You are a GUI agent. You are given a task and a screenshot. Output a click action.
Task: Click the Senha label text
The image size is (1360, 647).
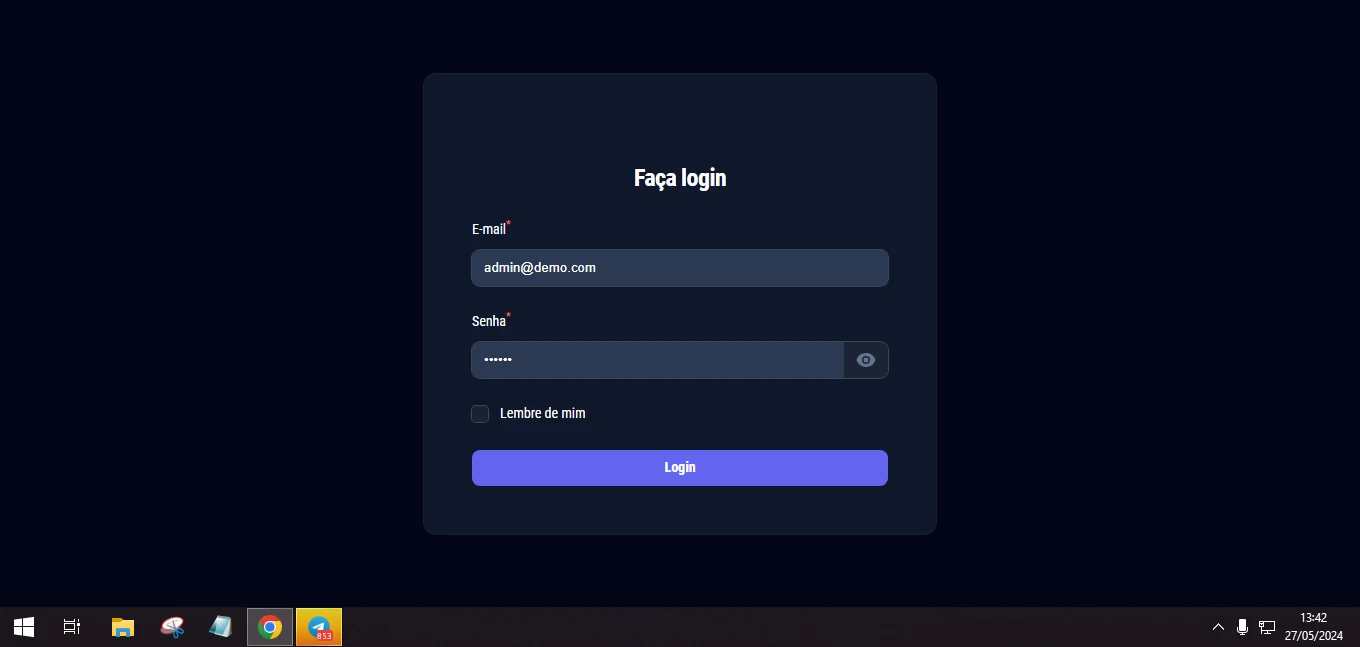point(489,321)
